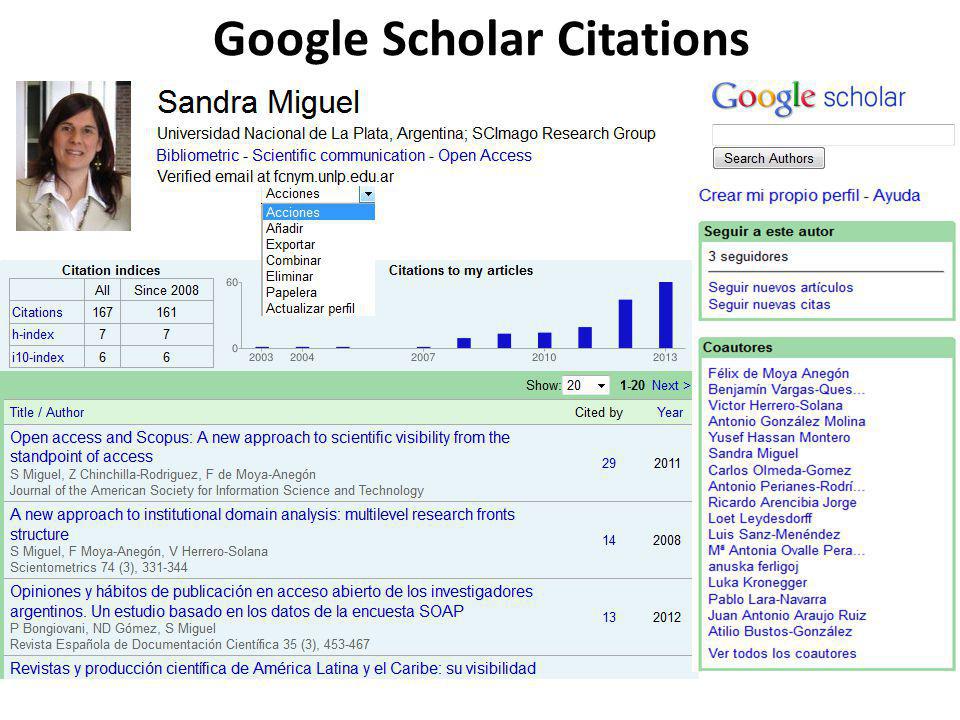
Task: Open the Open Access interest link
Action: pyautogui.click(x=484, y=156)
